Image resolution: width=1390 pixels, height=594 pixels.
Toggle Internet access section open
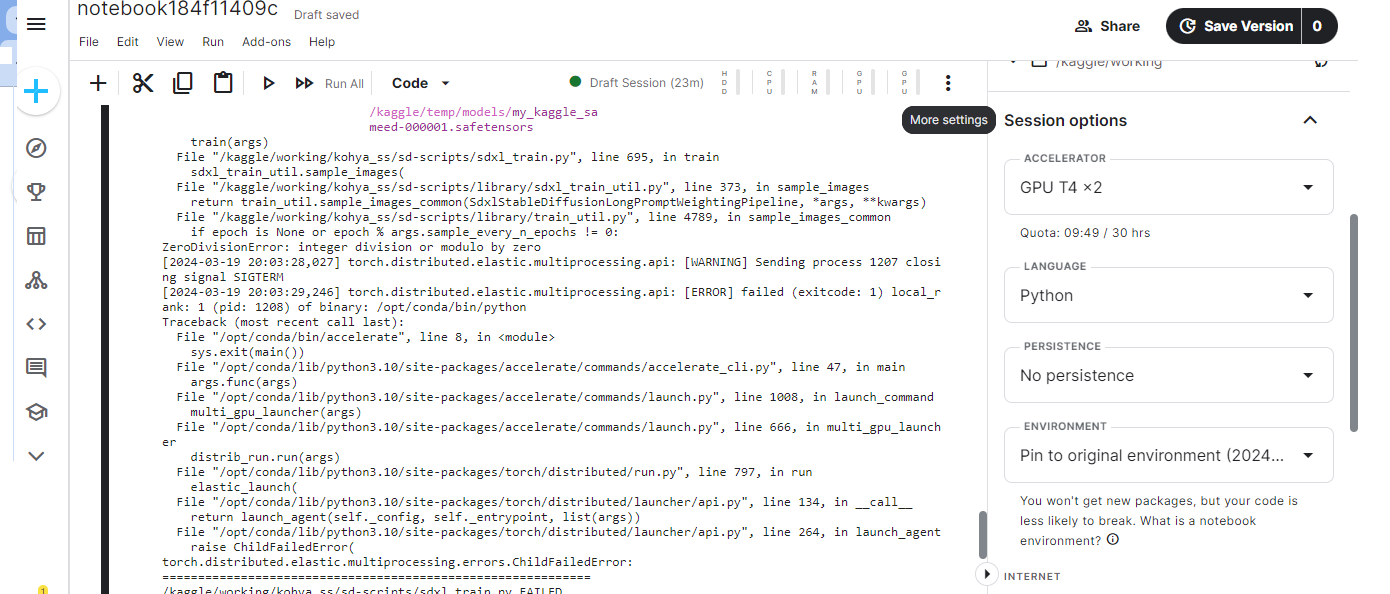(987, 573)
